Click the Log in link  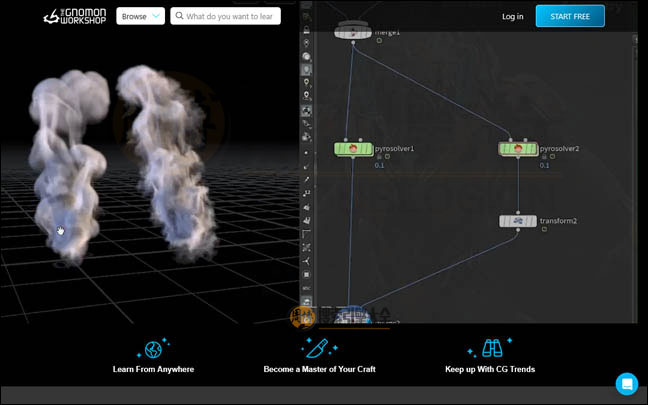(512, 17)
